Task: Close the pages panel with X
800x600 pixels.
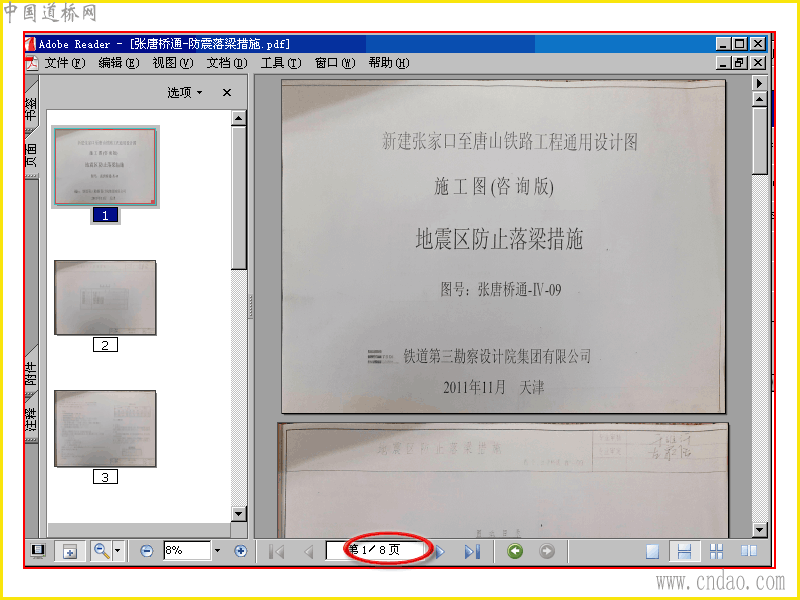Action: coord(227,92)
